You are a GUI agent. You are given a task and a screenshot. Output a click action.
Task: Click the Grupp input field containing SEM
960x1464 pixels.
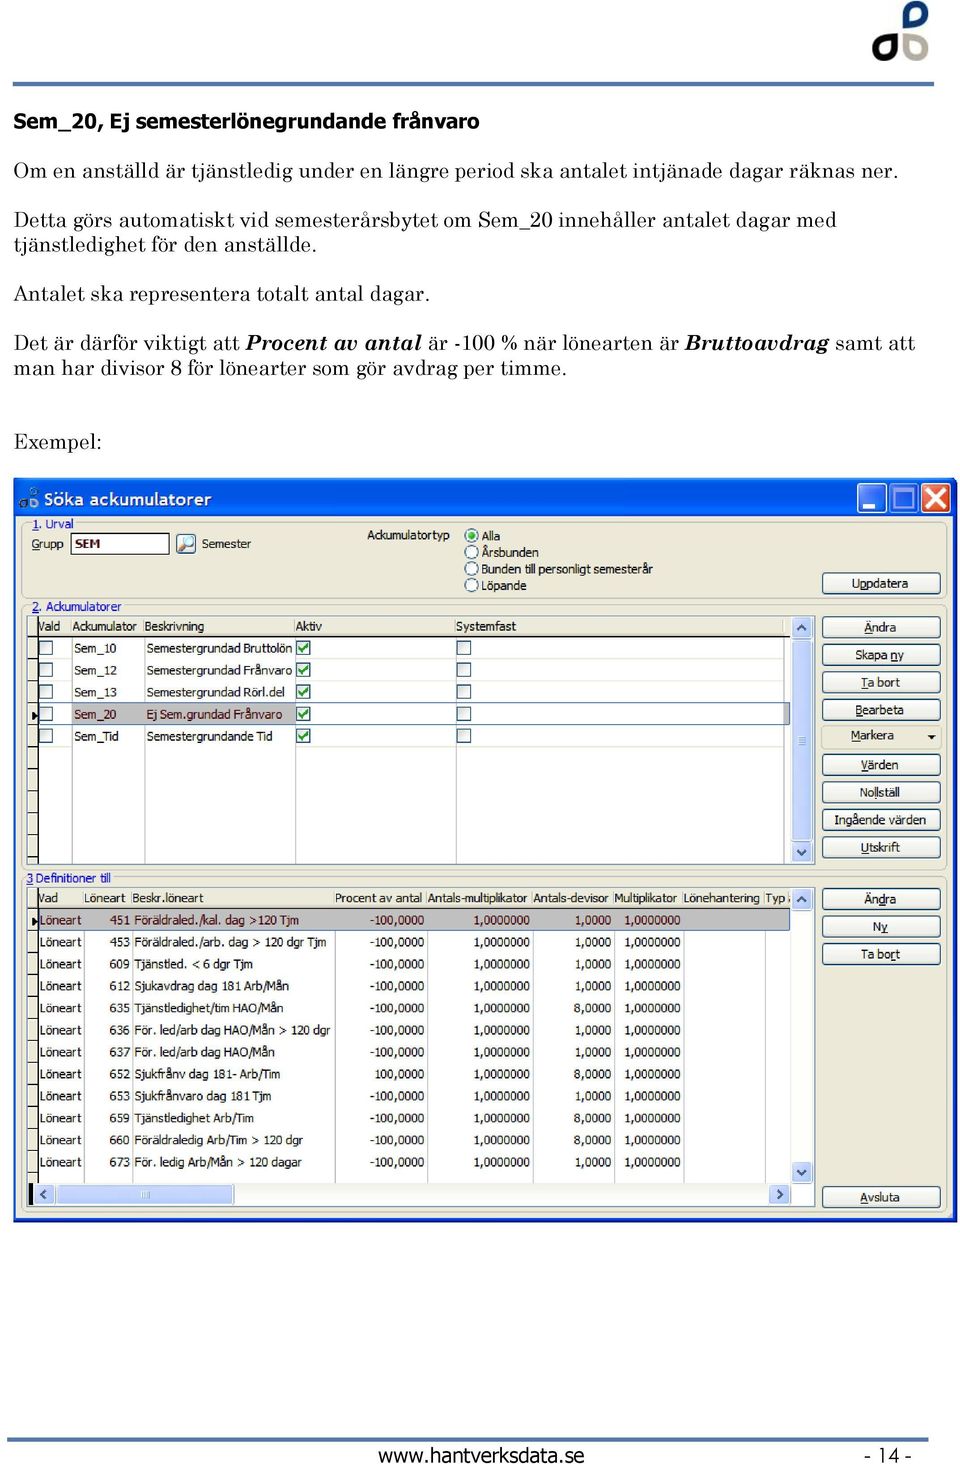coord(120,543)
